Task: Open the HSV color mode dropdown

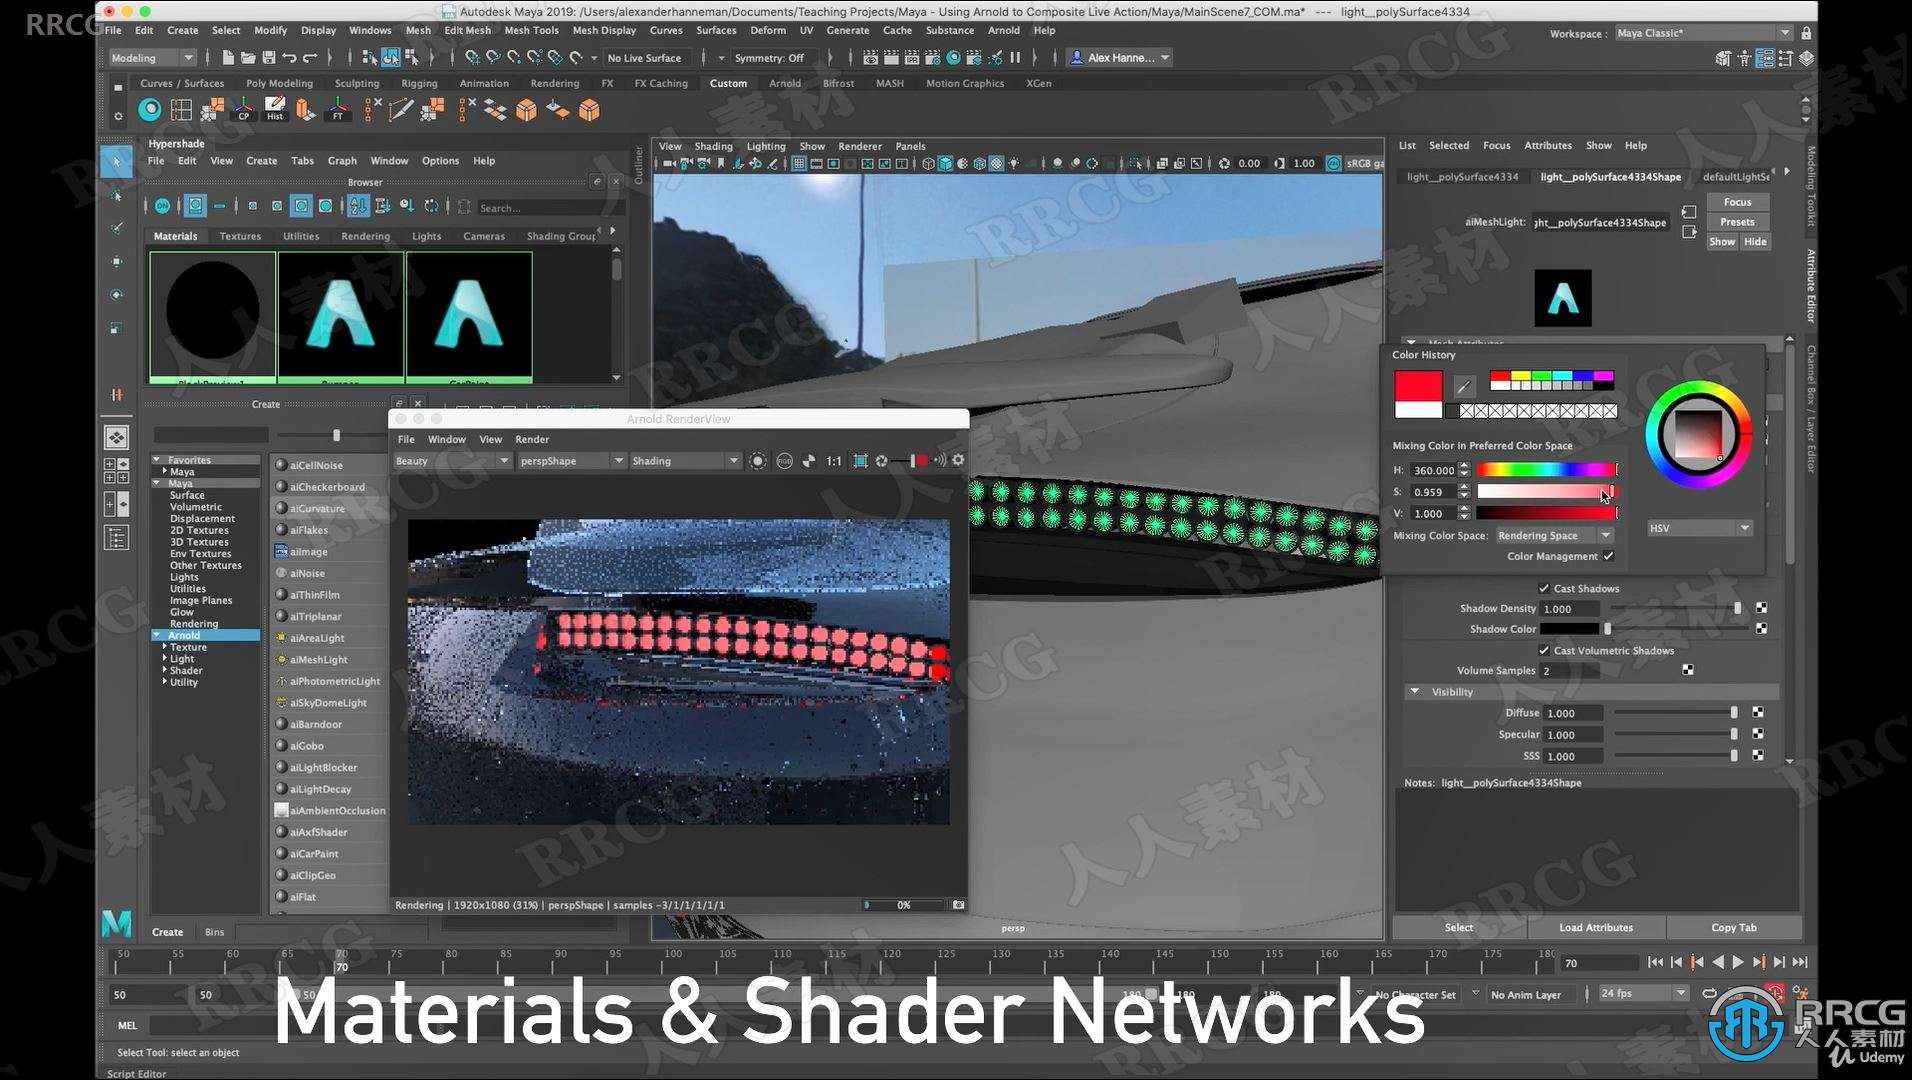Action: pos(1699,528)
